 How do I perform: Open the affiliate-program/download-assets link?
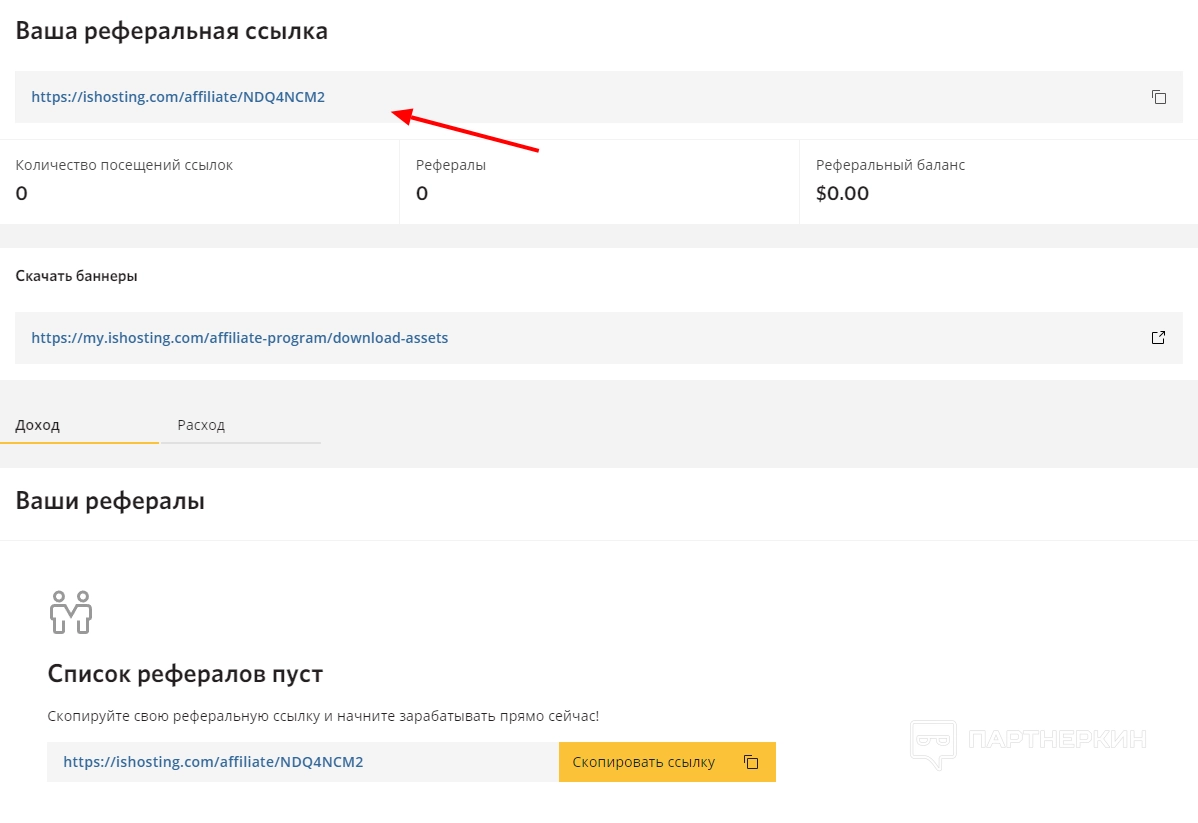(x=240, y=338)
